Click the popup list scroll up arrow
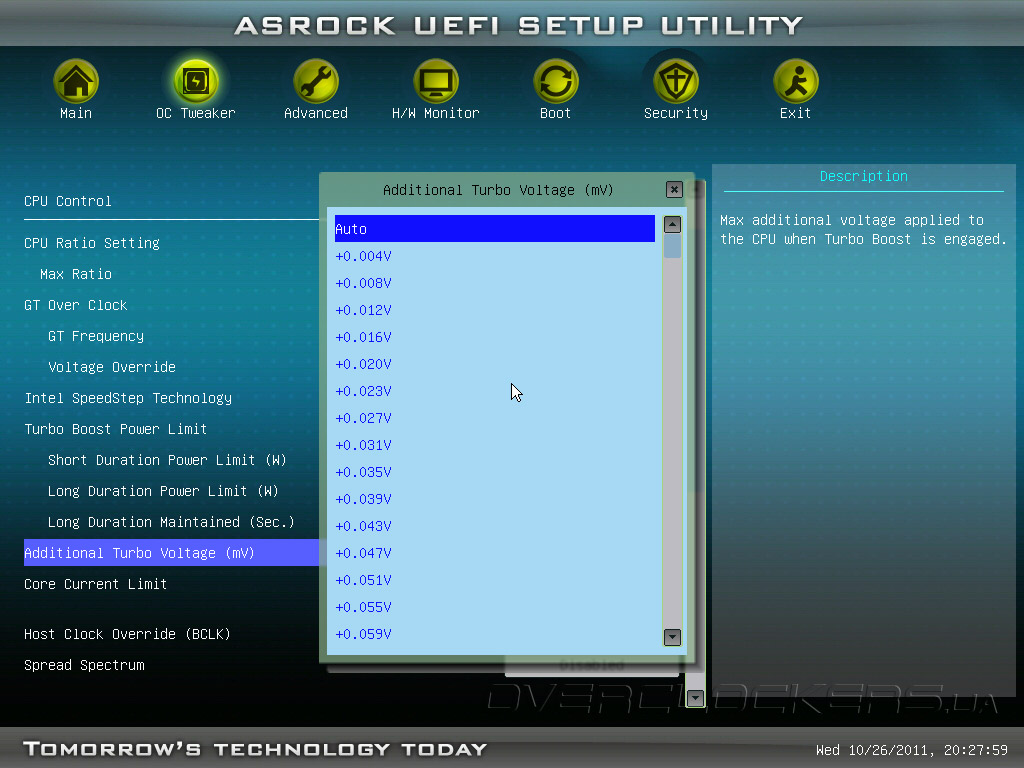Viewport: 1024px width, 768px height. tap(672, 225)
